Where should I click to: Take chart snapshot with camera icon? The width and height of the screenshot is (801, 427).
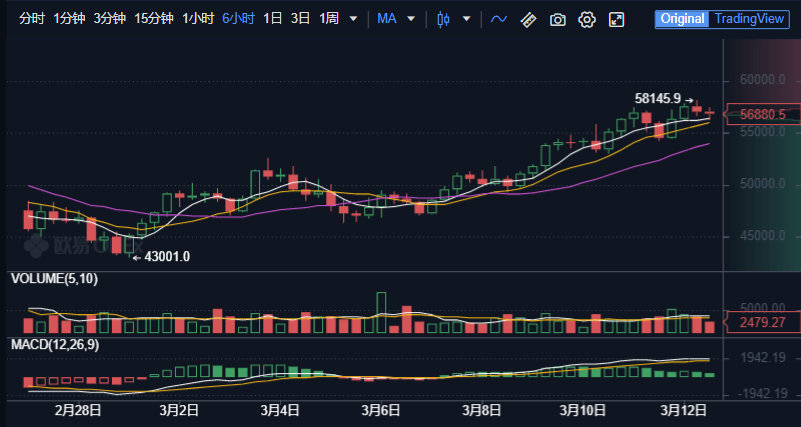[x=557, y=20]
